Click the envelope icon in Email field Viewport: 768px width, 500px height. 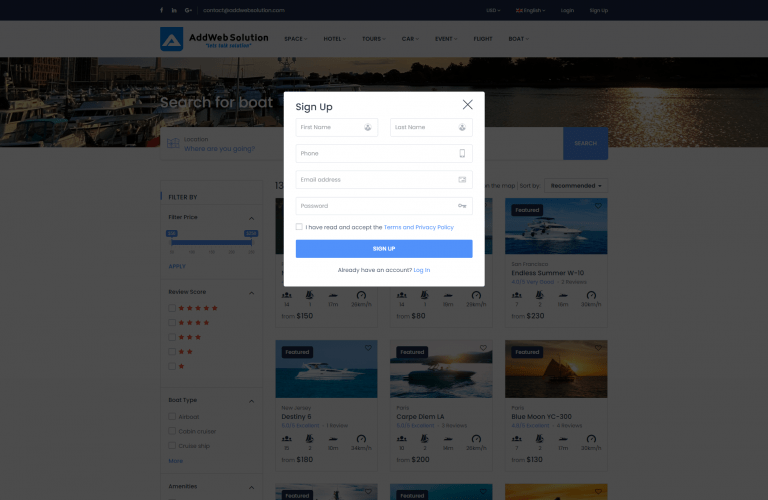462,180
